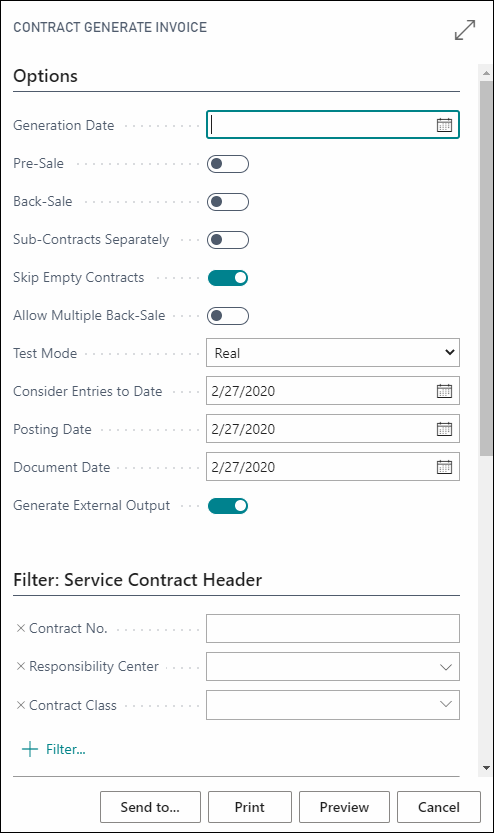
Task: Open the Test Mode dropdown
Action: pyautogui.click(x=333, y=353)
